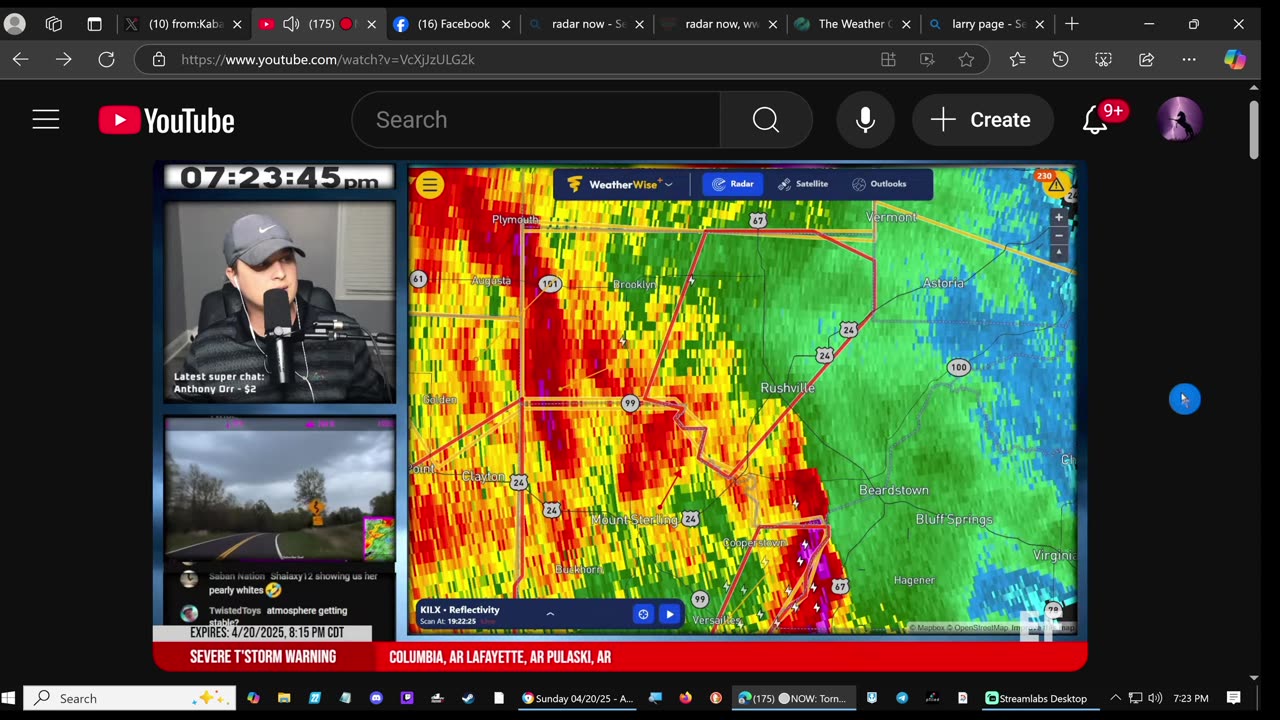
Task: Open YouTube notifications bell
Action: point(1095,120)
